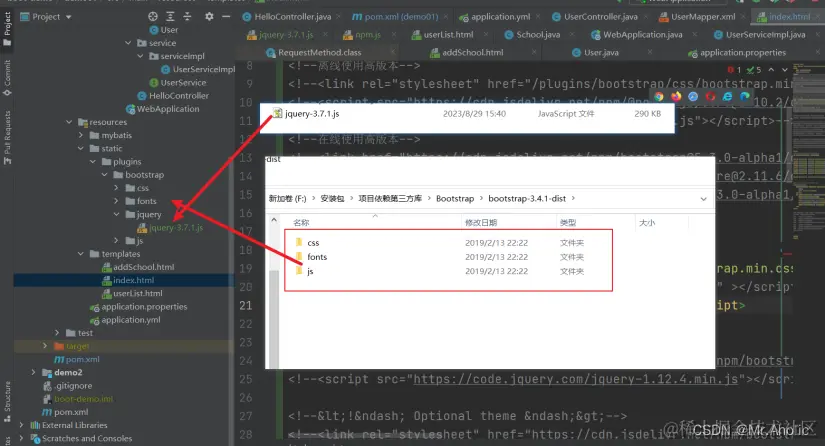This screenshot has width=825, height=446.
Task: Open preview in Opera browser icon
Action: [x=710, y=96]
